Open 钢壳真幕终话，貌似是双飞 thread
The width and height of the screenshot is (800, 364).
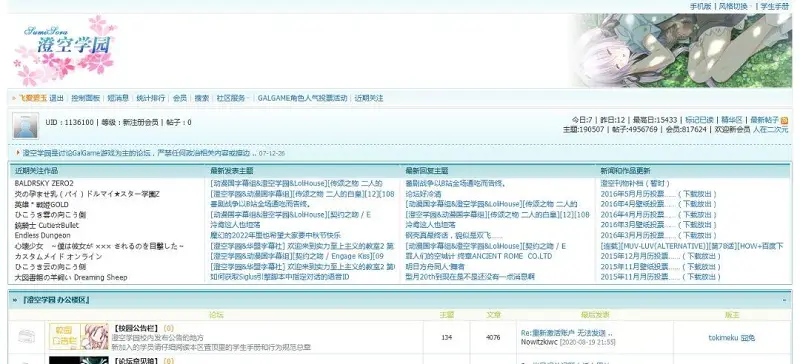point(454,235)
